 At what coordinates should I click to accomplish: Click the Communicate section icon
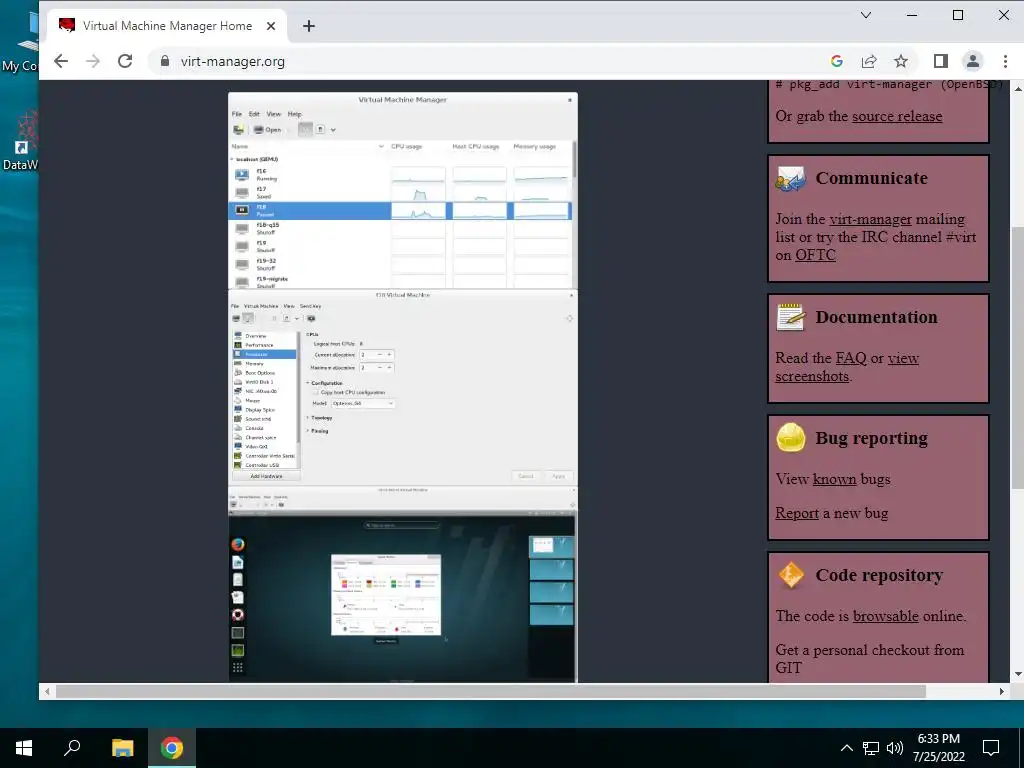coord(791,178)
